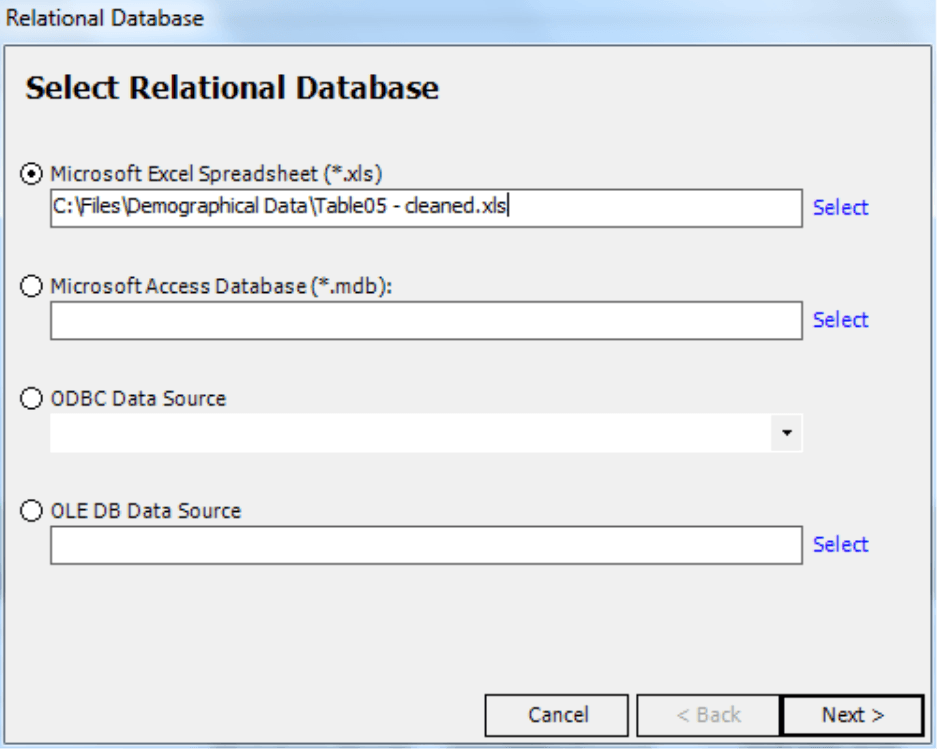Click the Microsoft Access Database (*.mdb) label text

(x=221, y=286)
